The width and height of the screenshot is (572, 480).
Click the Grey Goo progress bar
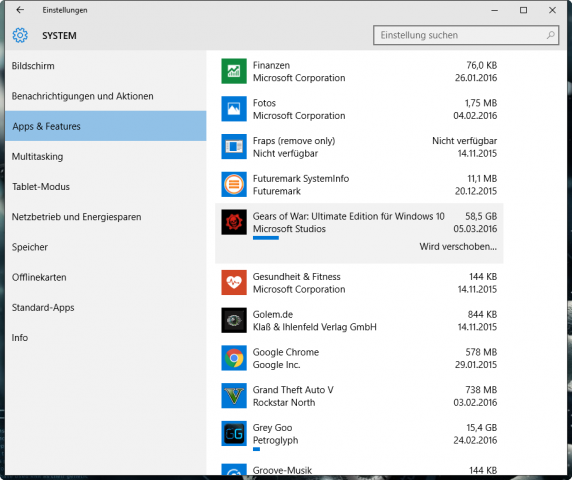pyautogui.click(x=256, y=449)
